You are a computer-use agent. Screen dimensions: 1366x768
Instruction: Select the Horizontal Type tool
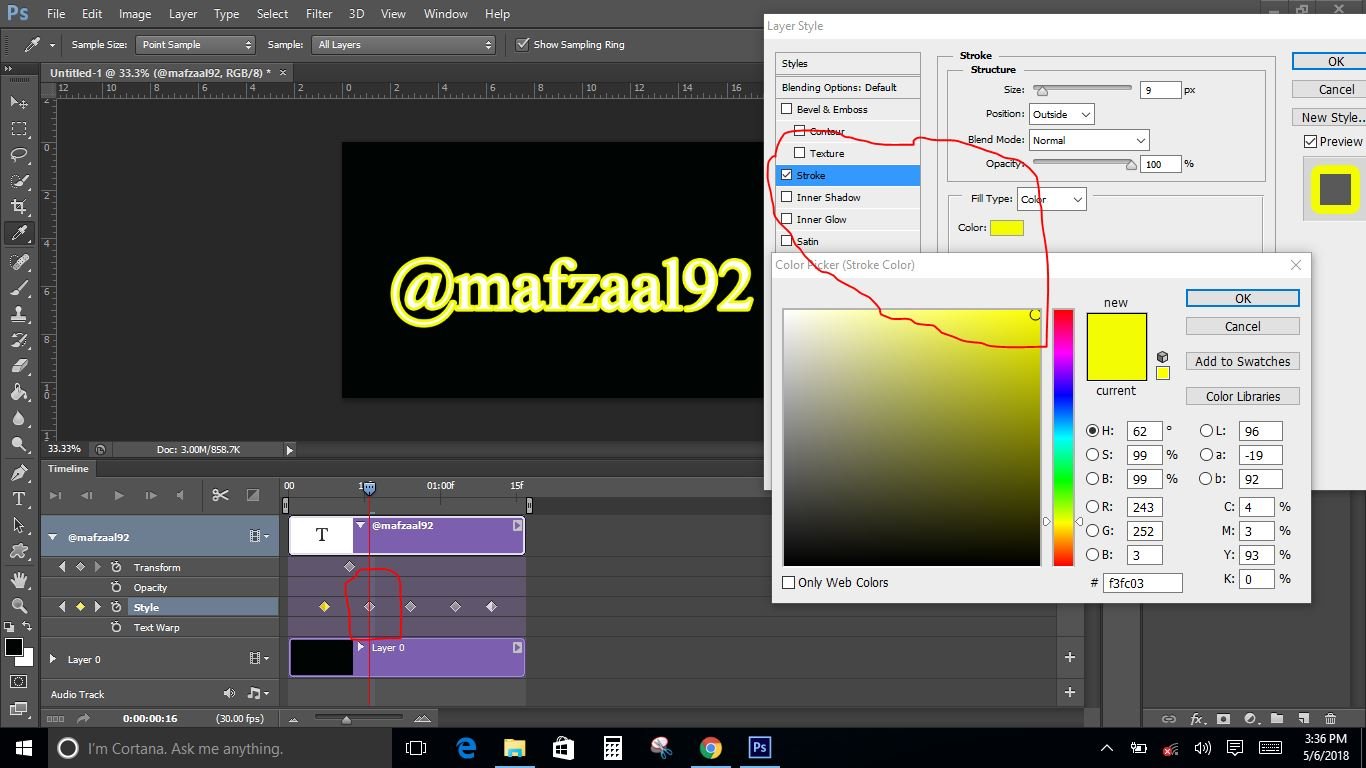click(19, 498)
